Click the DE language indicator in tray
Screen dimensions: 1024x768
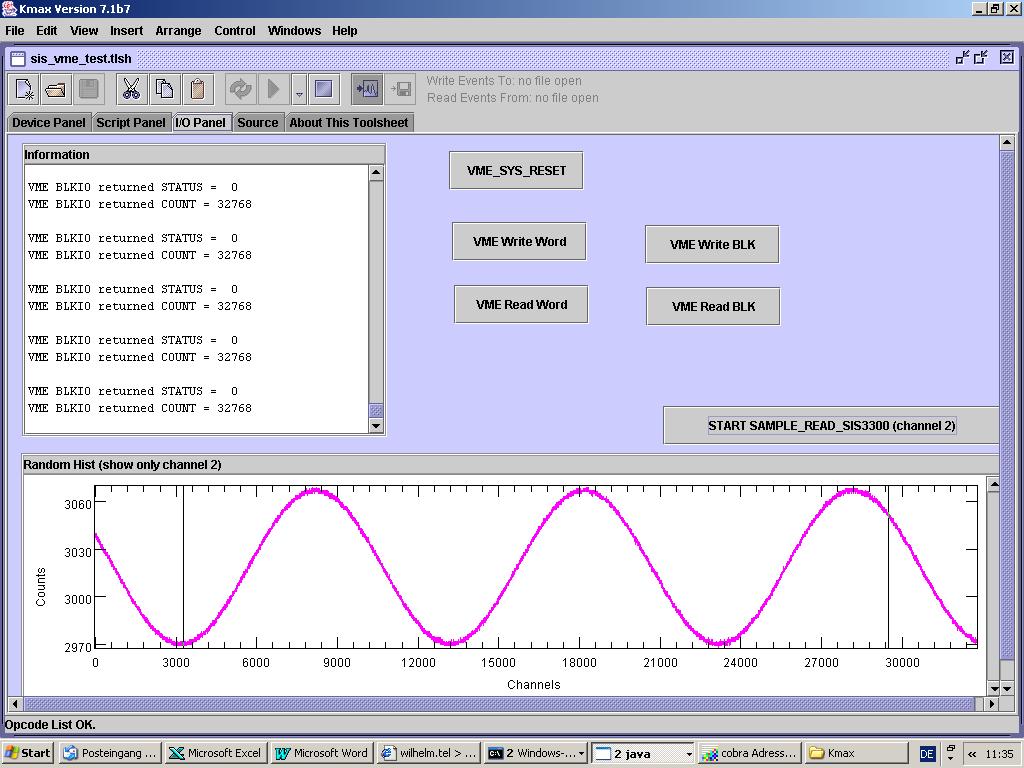tap(927, 754)
